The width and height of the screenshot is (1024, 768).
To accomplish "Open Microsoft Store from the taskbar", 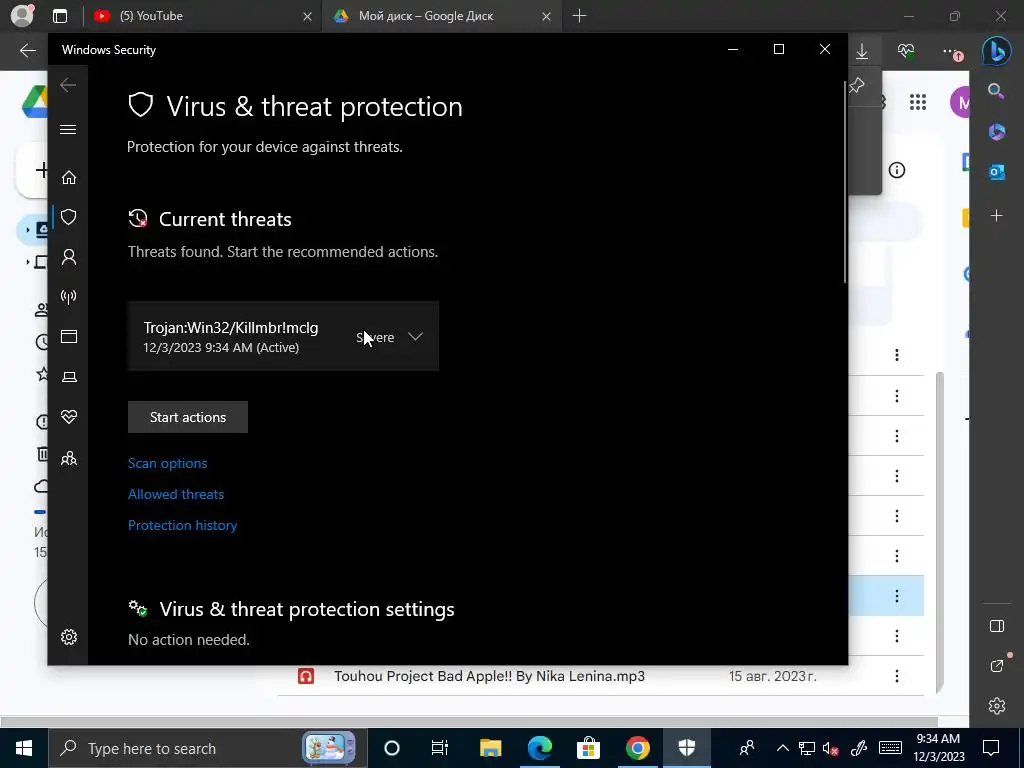I will tap(588, 748).
